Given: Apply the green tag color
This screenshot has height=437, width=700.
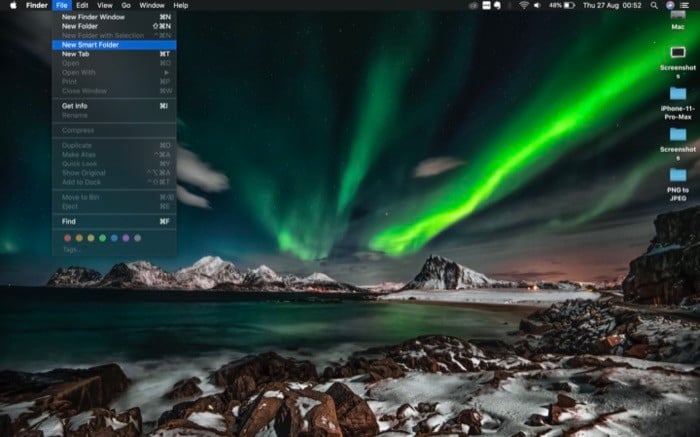Looking at the screenshot, I should 102,238.
